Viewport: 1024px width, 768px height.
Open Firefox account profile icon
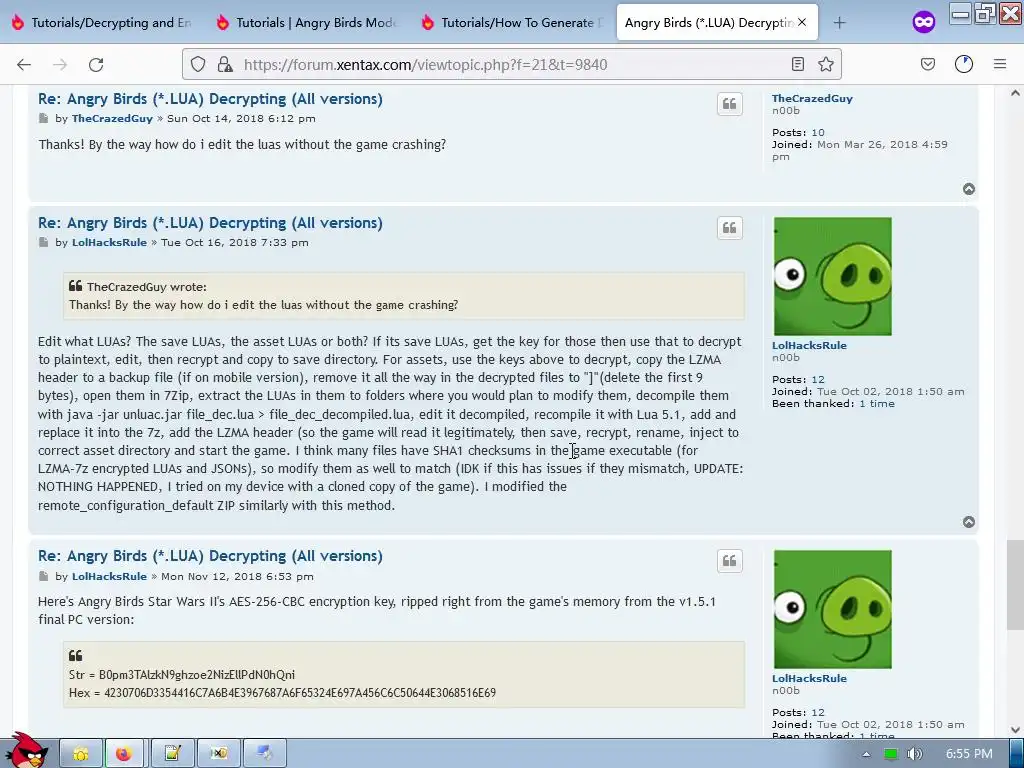coord(964,64)
